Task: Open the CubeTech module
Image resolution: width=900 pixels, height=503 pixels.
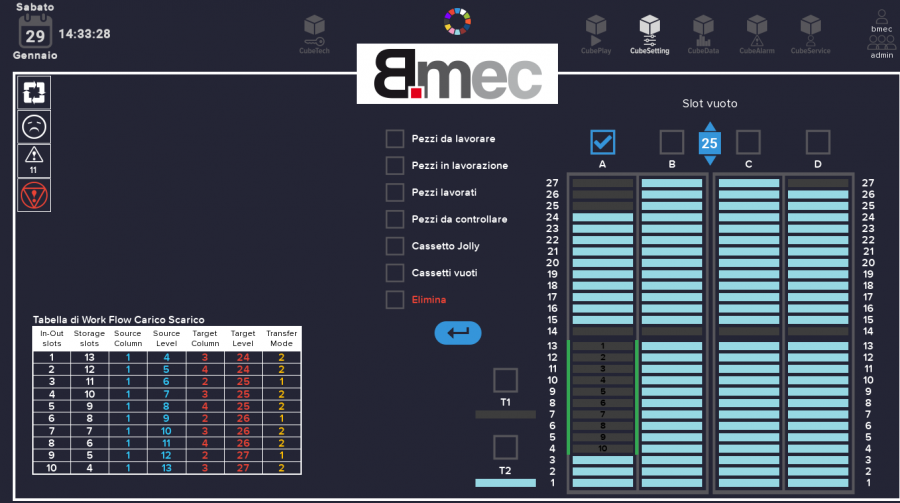Action: (x=315, y=34)
